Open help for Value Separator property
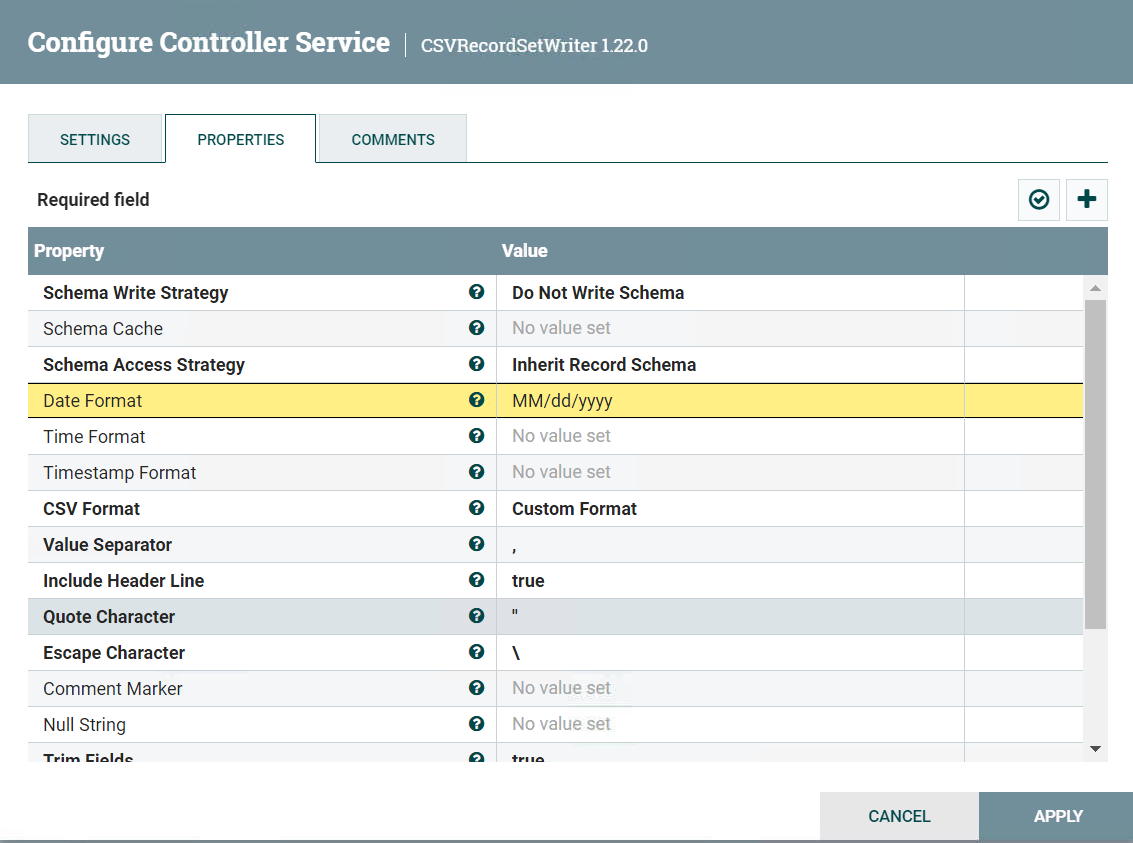 [x=477, y=544]
